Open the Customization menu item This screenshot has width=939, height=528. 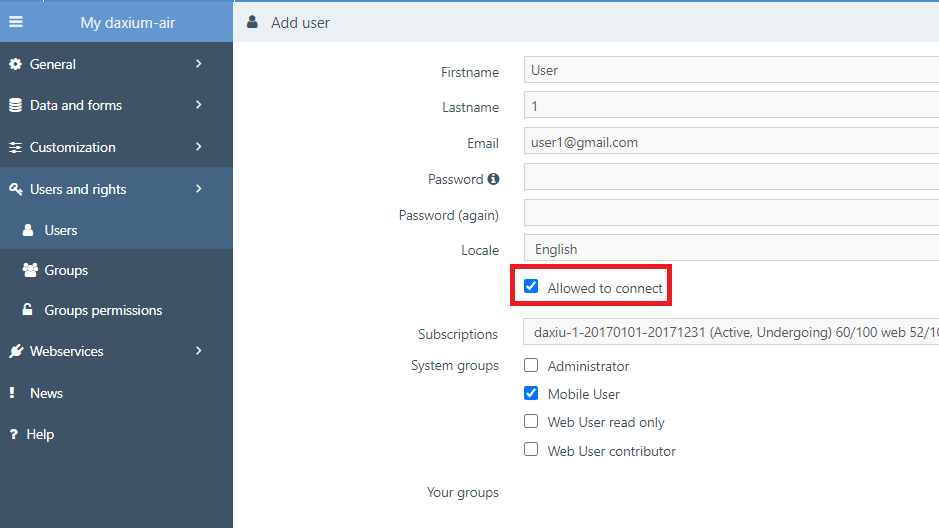[116, 147]
